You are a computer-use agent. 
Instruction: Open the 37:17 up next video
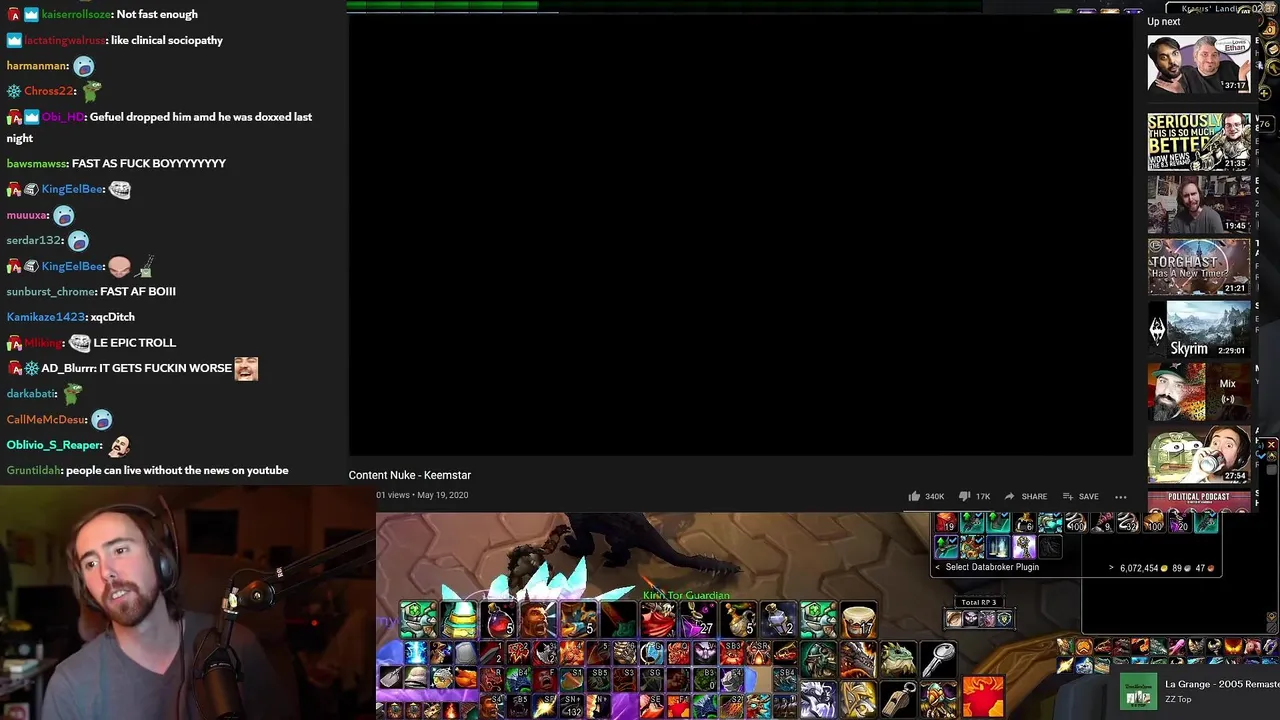pos(1198,65)
